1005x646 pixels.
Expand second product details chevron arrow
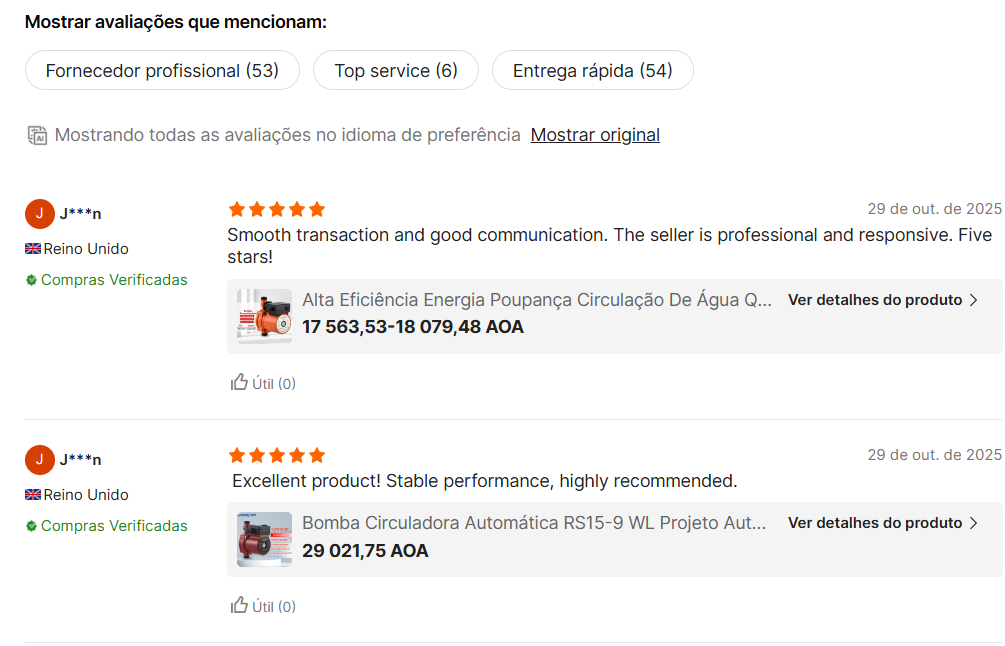(x=974, y=523)
